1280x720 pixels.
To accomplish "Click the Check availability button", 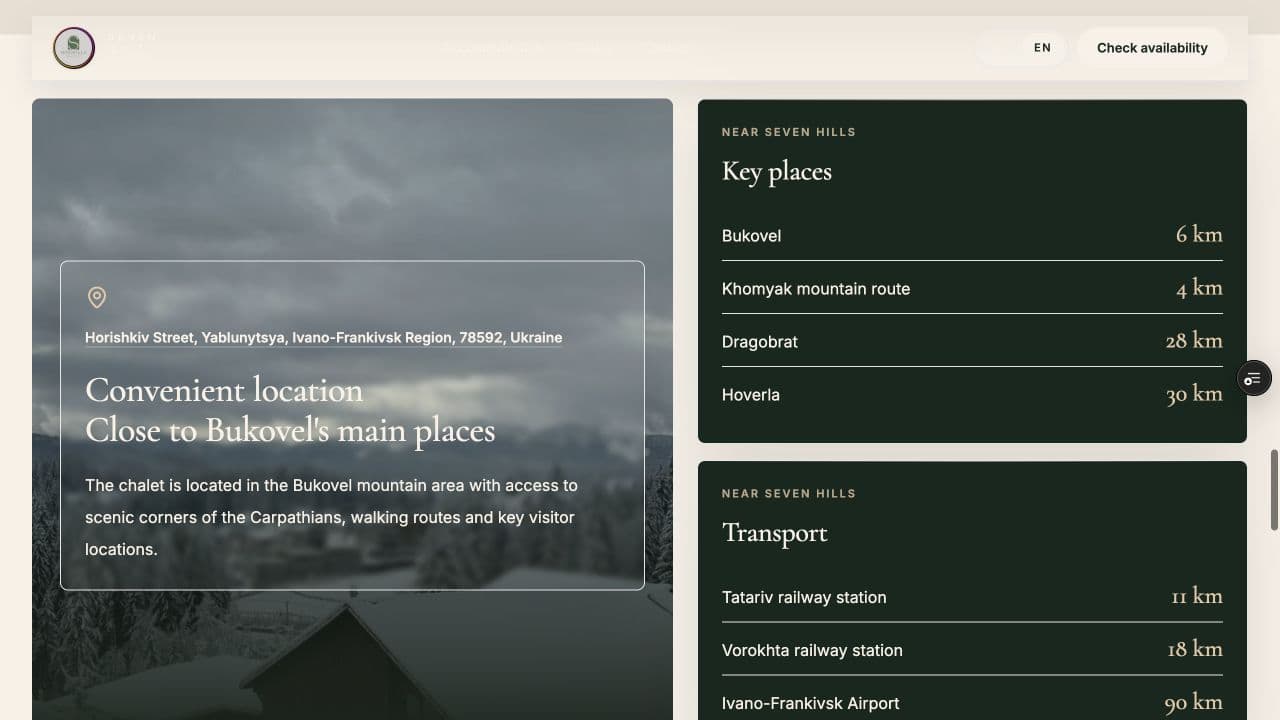I will point(1152,48).
